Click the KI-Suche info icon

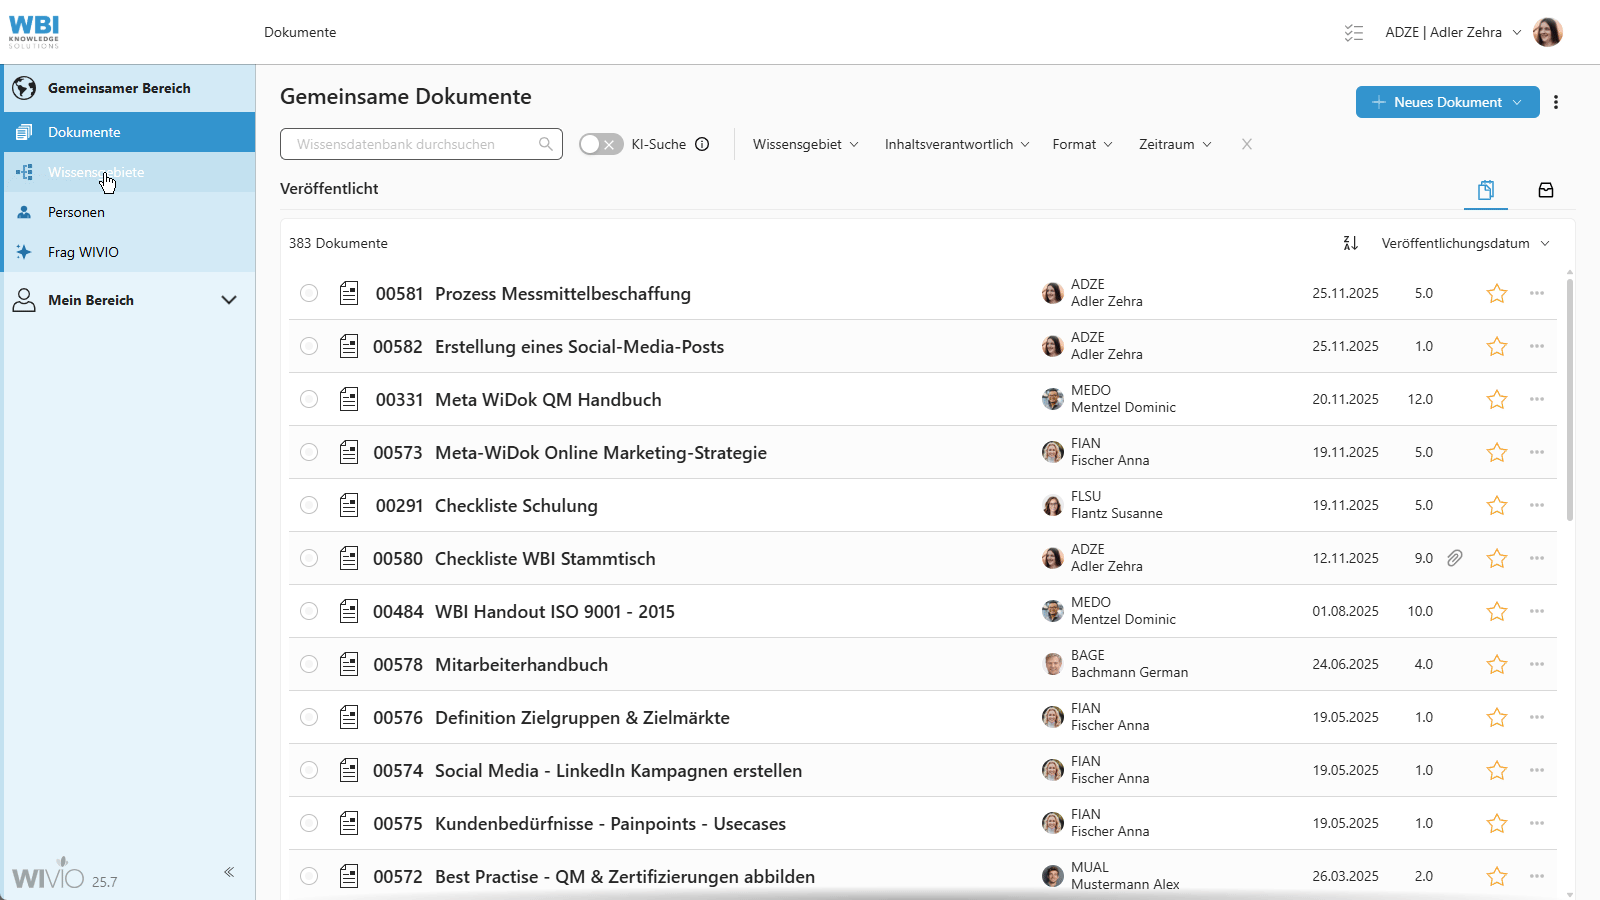(702, 144)
